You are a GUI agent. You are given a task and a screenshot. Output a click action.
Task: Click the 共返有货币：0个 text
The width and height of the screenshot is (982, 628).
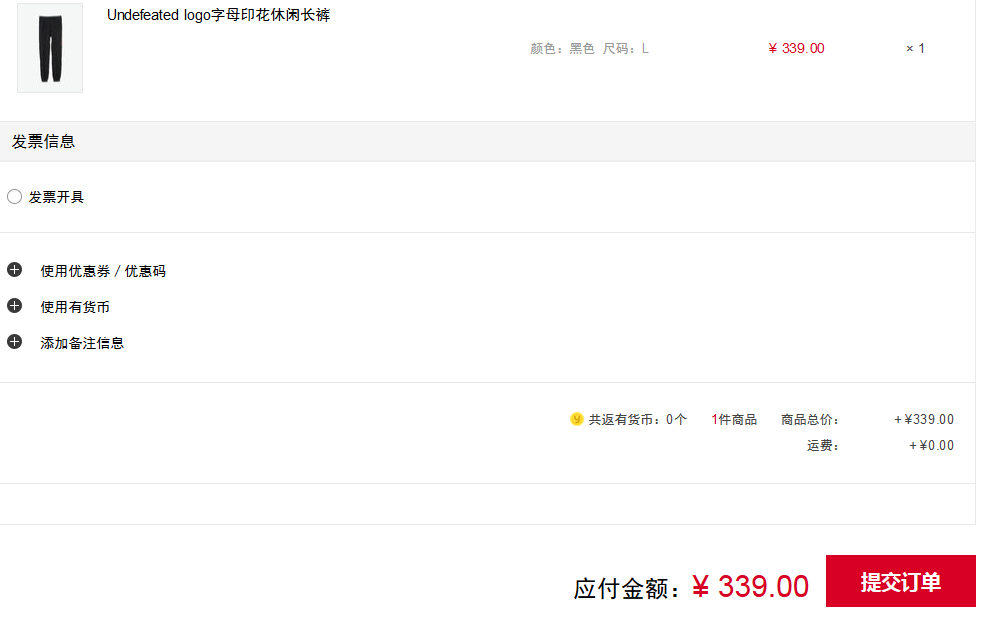(638, 420)
